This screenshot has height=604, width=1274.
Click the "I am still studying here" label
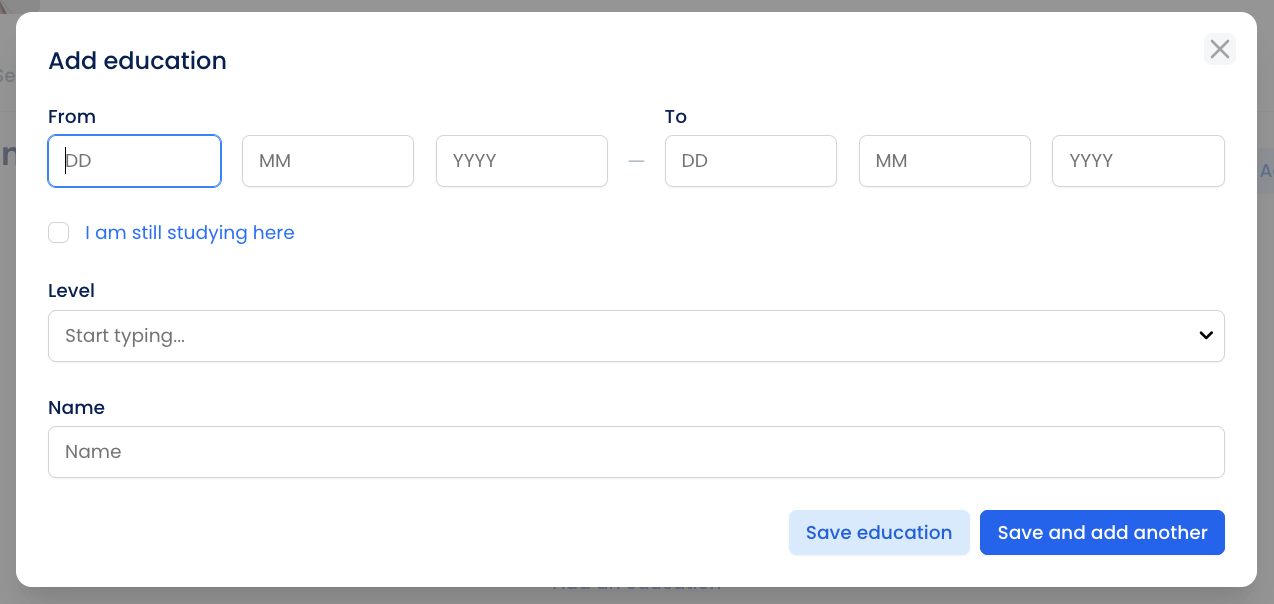189,233
